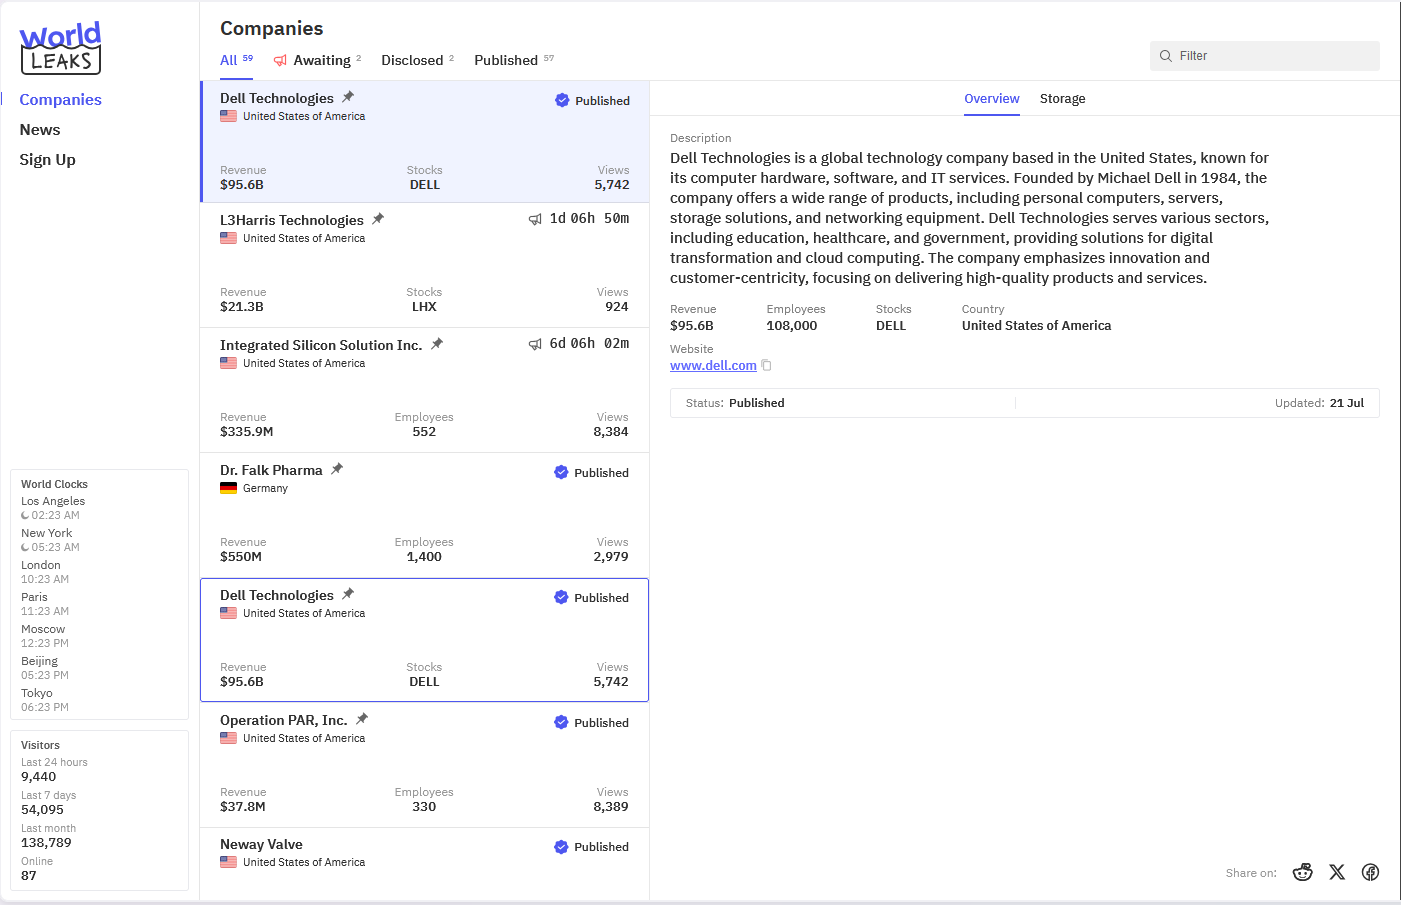Click the 108,000 employees value
The image size is (1401, 905).
click(x=792, y=326)
